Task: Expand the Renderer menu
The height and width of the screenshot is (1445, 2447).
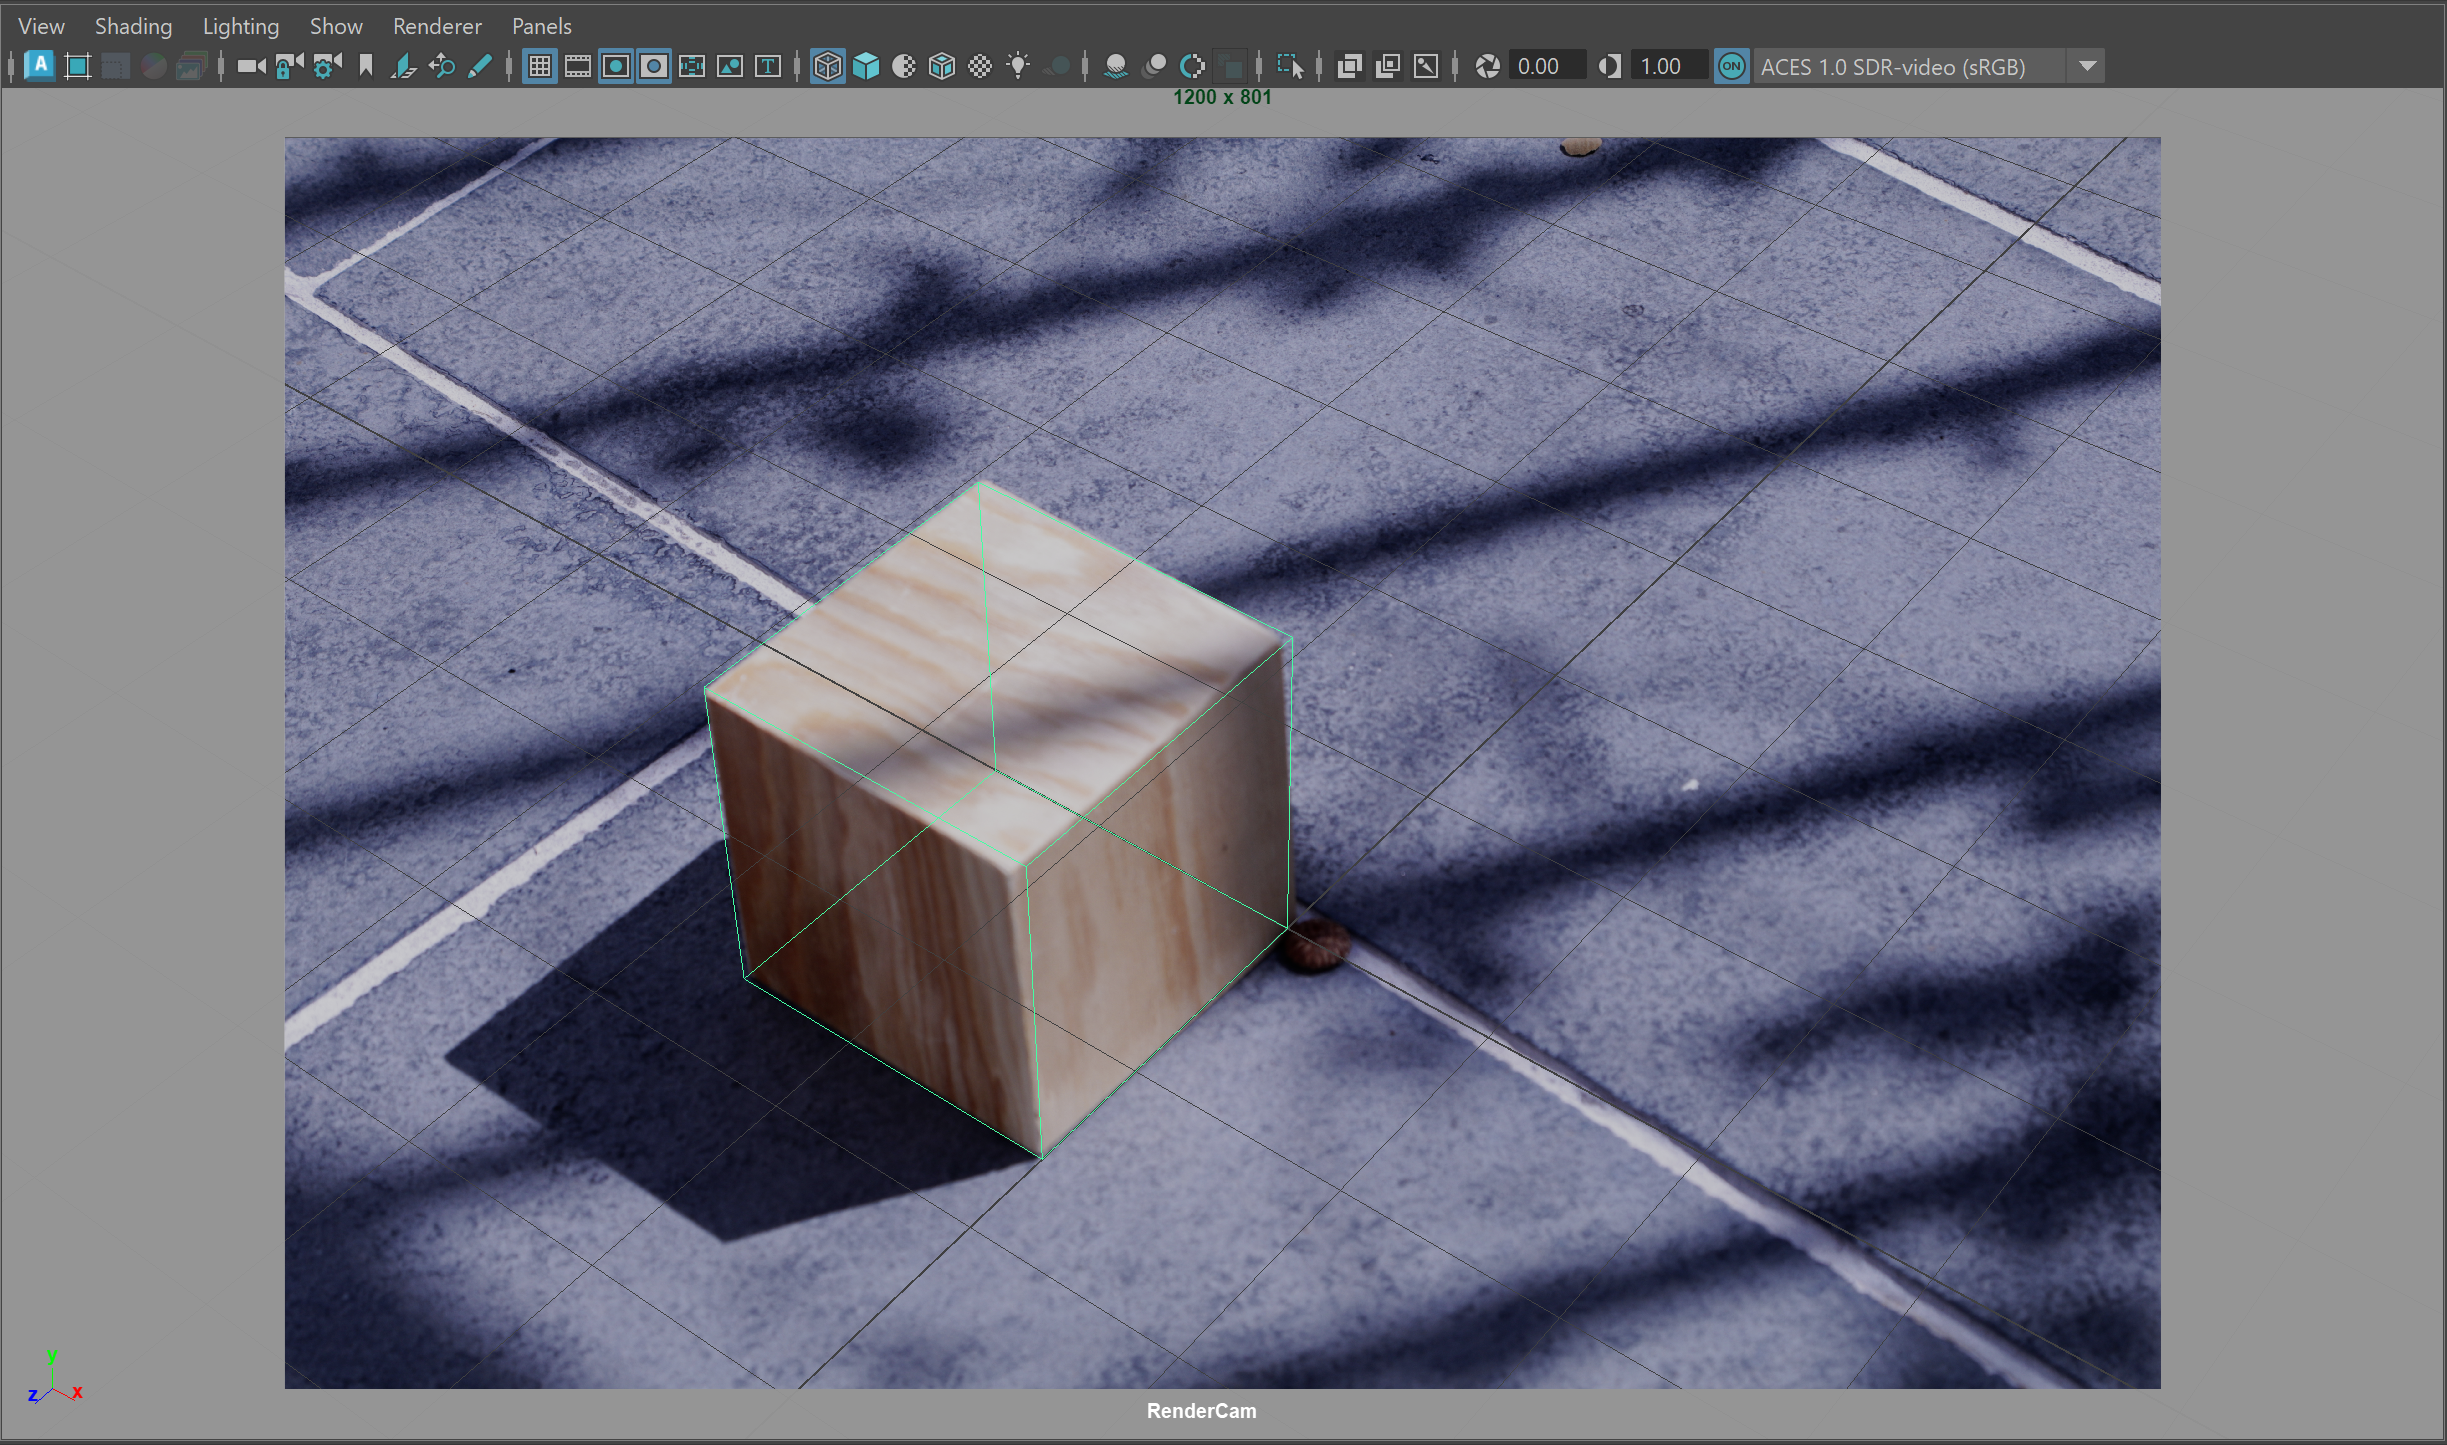Action: point(437,26)
